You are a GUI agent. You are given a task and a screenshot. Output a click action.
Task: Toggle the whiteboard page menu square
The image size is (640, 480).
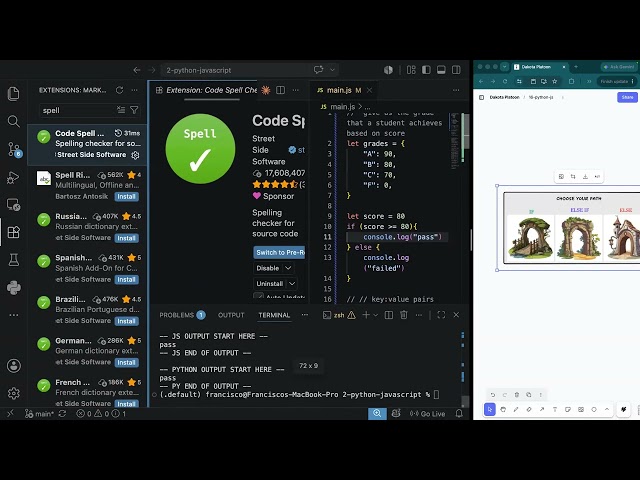tap(482, 97)
